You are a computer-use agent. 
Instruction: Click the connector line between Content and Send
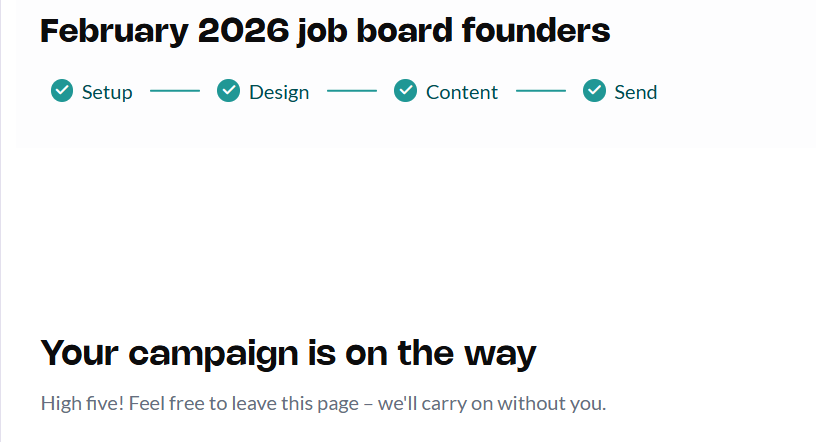tap(541, 91)
